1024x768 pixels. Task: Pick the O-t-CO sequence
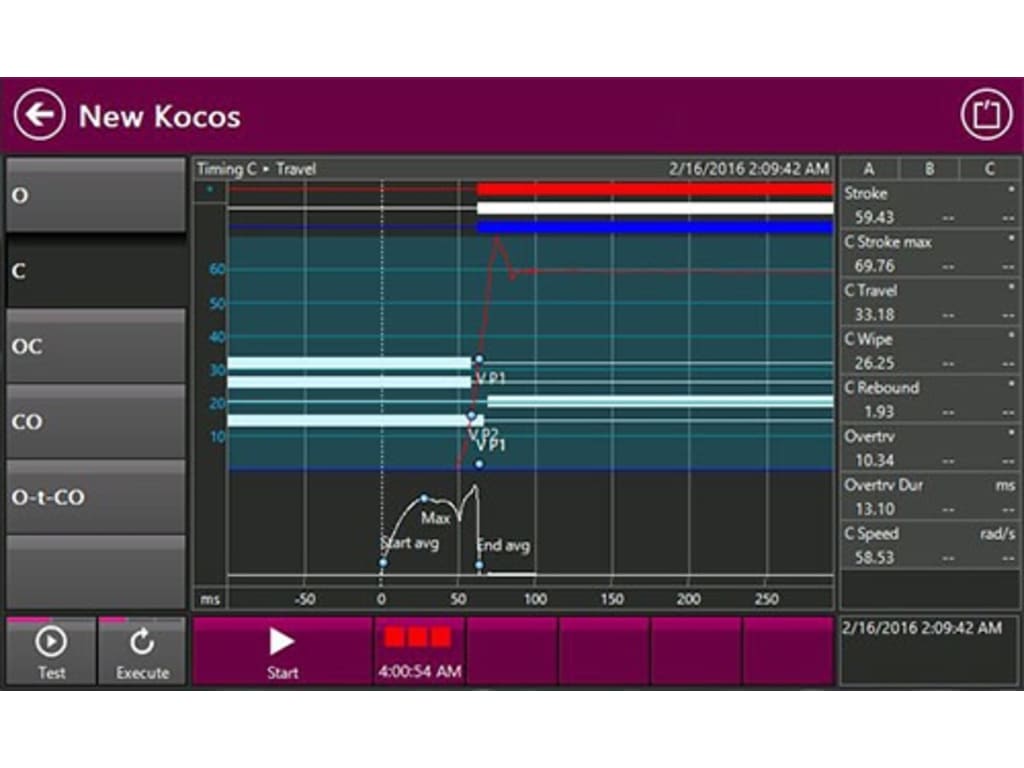(x=96, y=497)
